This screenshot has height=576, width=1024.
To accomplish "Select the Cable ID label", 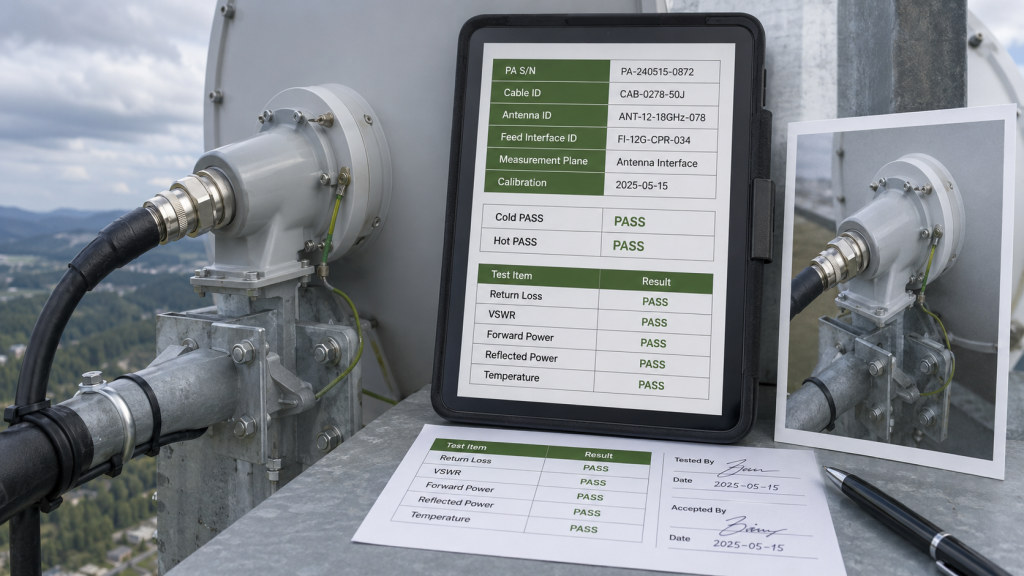I will click(522, 93).
